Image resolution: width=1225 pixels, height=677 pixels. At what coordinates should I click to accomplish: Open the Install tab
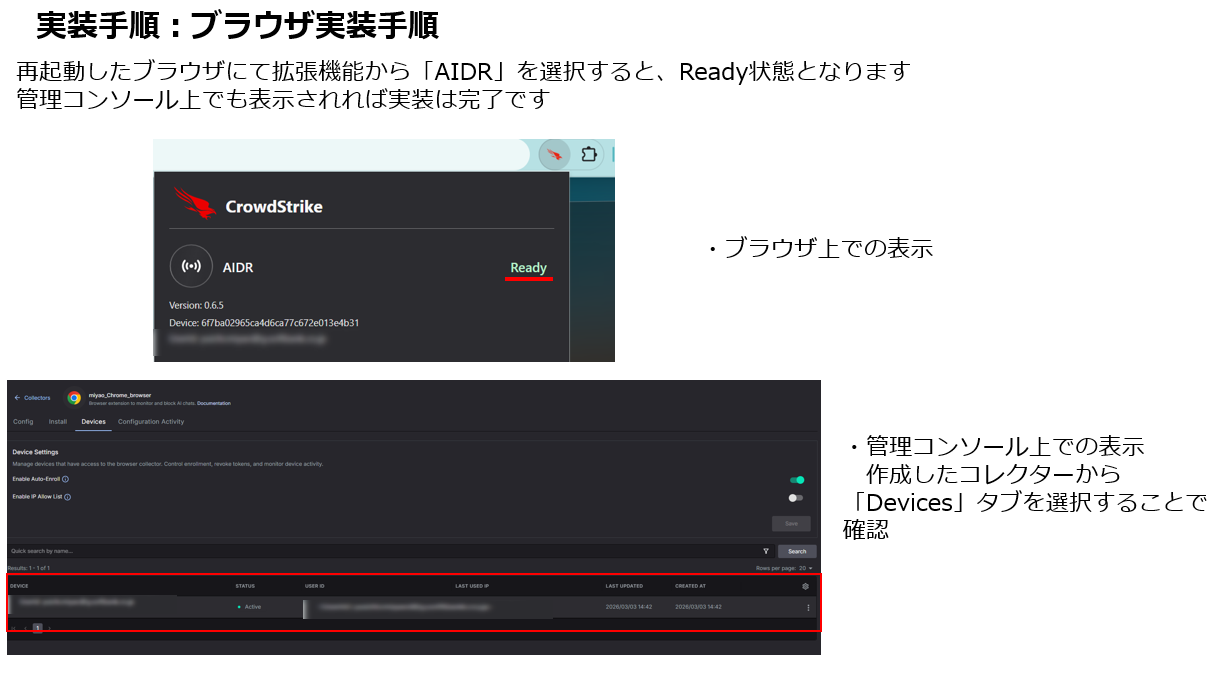click(58, 422)
